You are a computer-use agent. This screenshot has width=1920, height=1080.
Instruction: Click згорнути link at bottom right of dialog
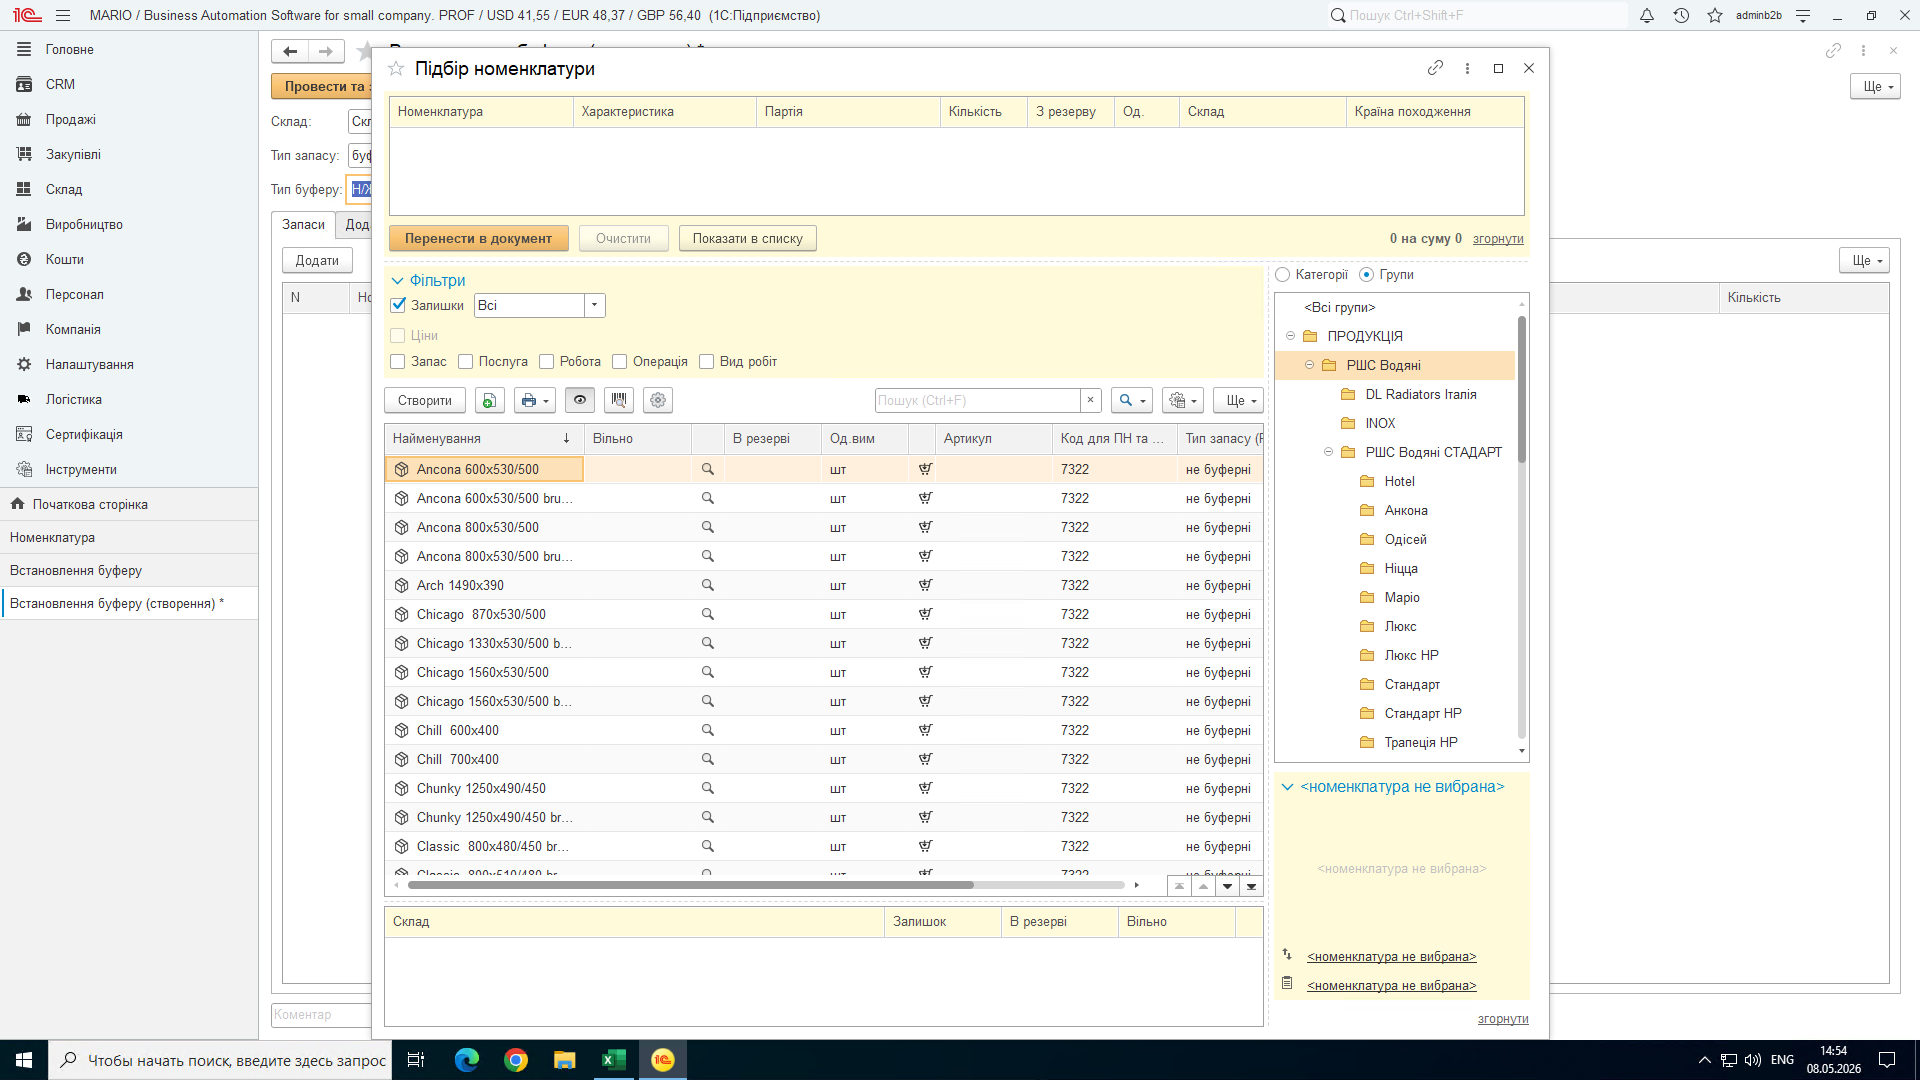1503,1018
